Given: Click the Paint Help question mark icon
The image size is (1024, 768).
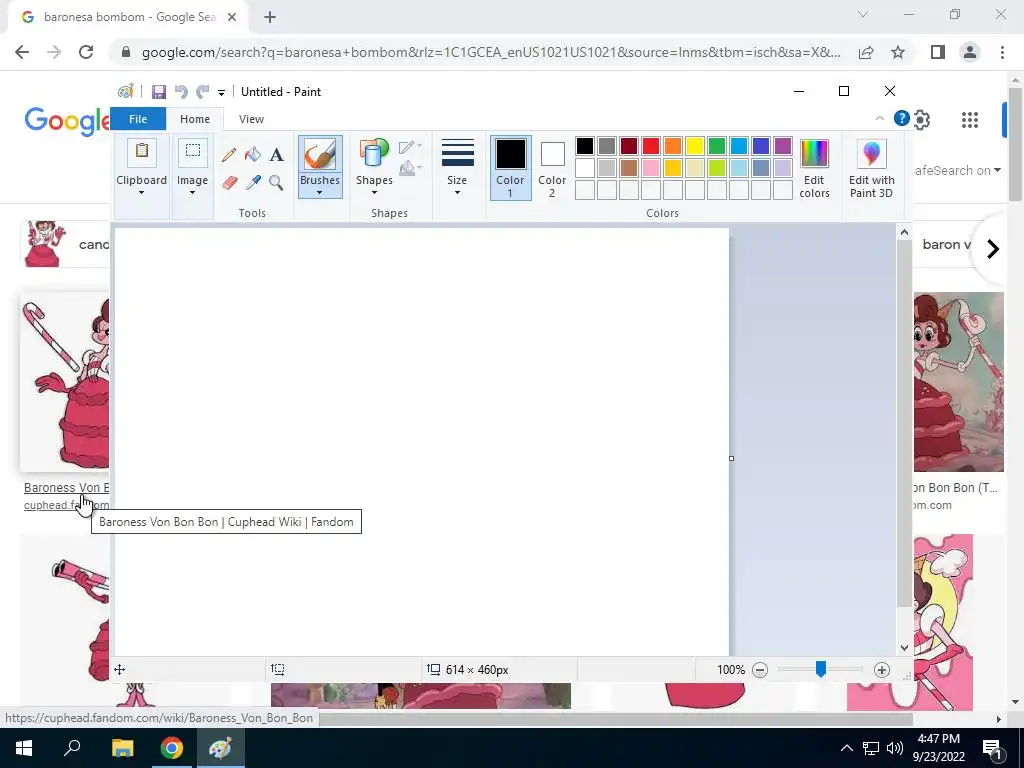Looking at the screenshot, I should coord(901,118).
